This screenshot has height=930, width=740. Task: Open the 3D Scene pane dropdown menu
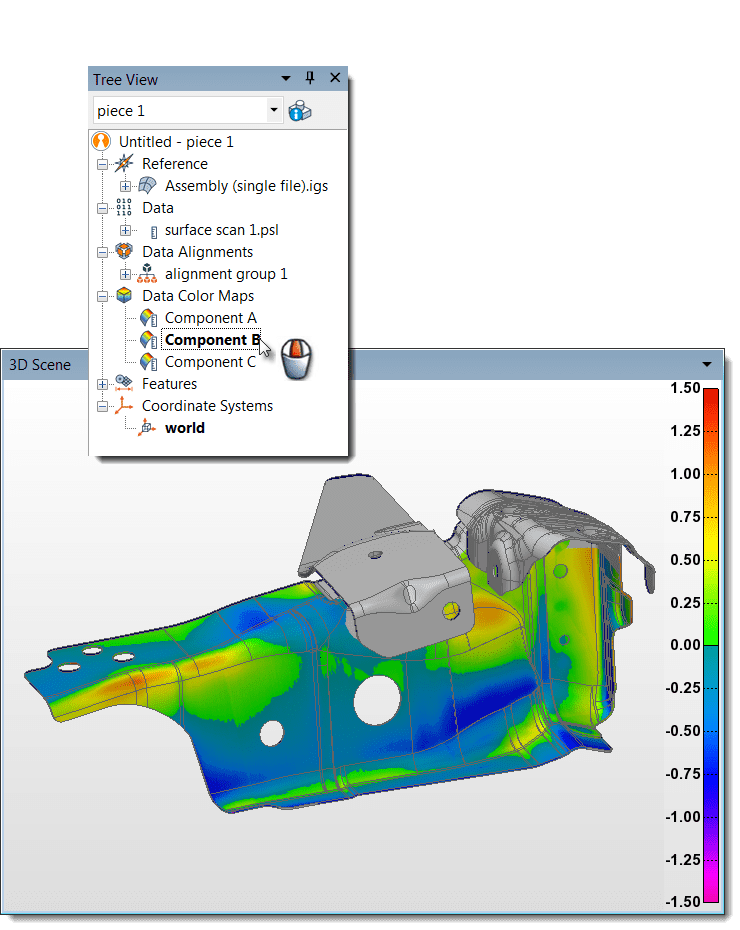[708, 365]
